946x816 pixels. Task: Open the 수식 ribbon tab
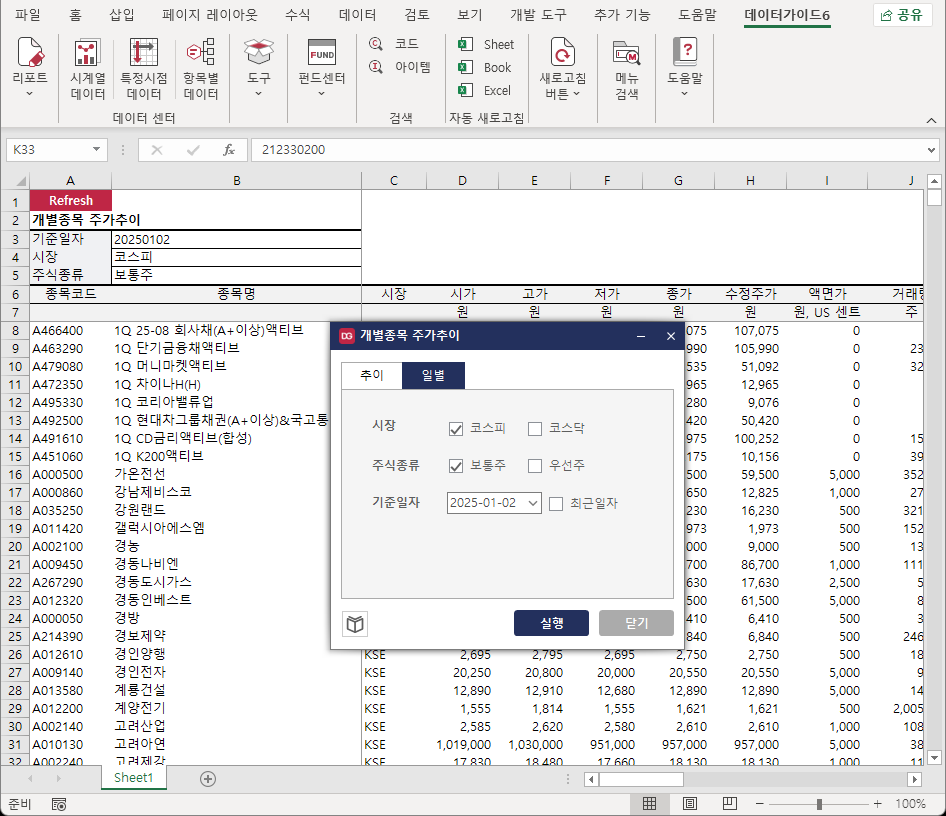tap(297, 15)
